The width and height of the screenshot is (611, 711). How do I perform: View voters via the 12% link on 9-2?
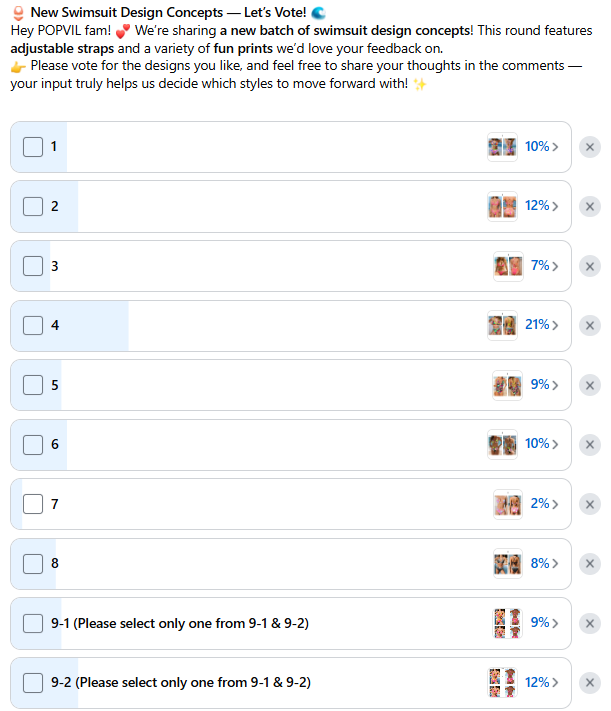coord(537,682)
